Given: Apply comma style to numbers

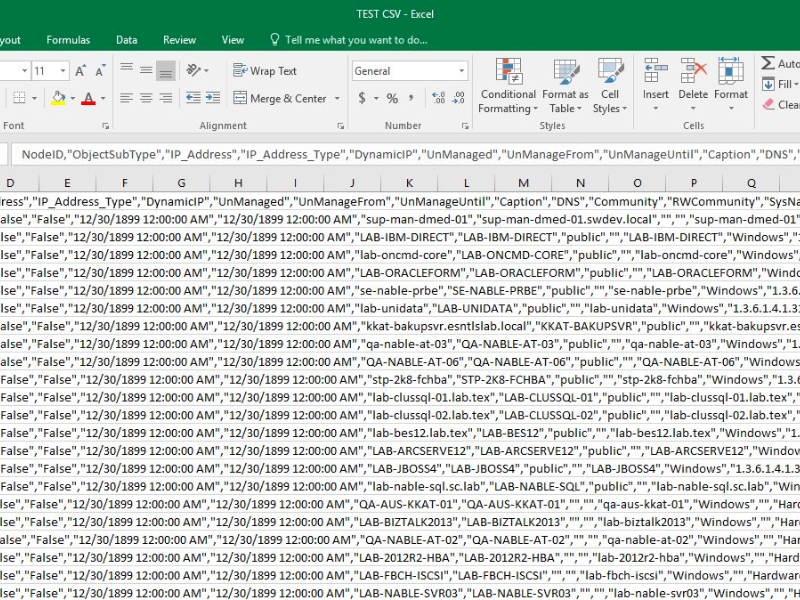Looking at the screenshot, I should pos(411,98).
